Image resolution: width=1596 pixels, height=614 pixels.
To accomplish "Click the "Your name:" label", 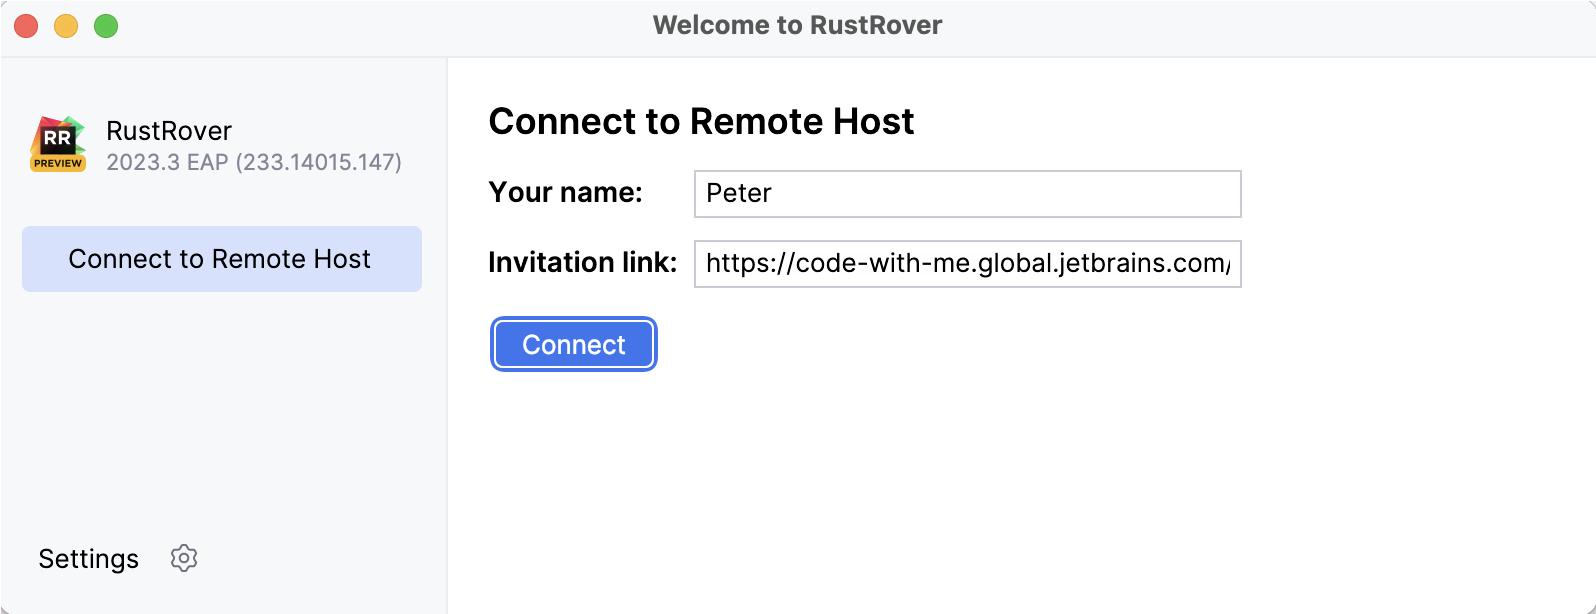I will (x=565, y=193).
